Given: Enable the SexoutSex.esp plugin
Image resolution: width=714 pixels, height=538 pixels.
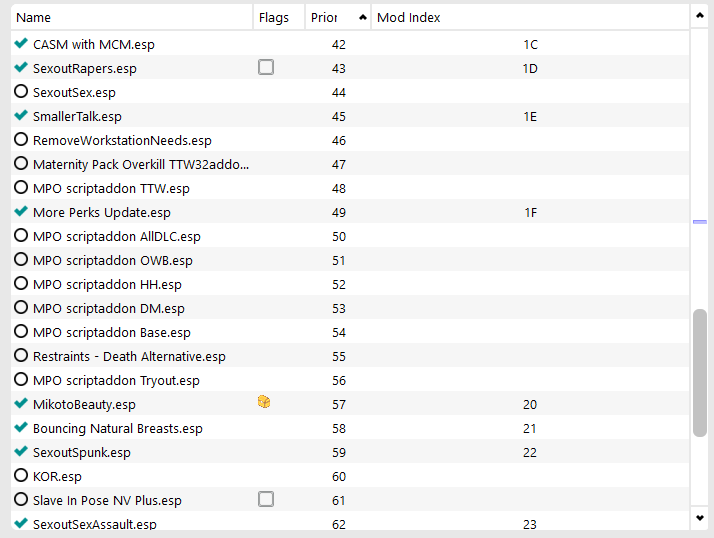Looking at the screenshot, I should (21, 92).
